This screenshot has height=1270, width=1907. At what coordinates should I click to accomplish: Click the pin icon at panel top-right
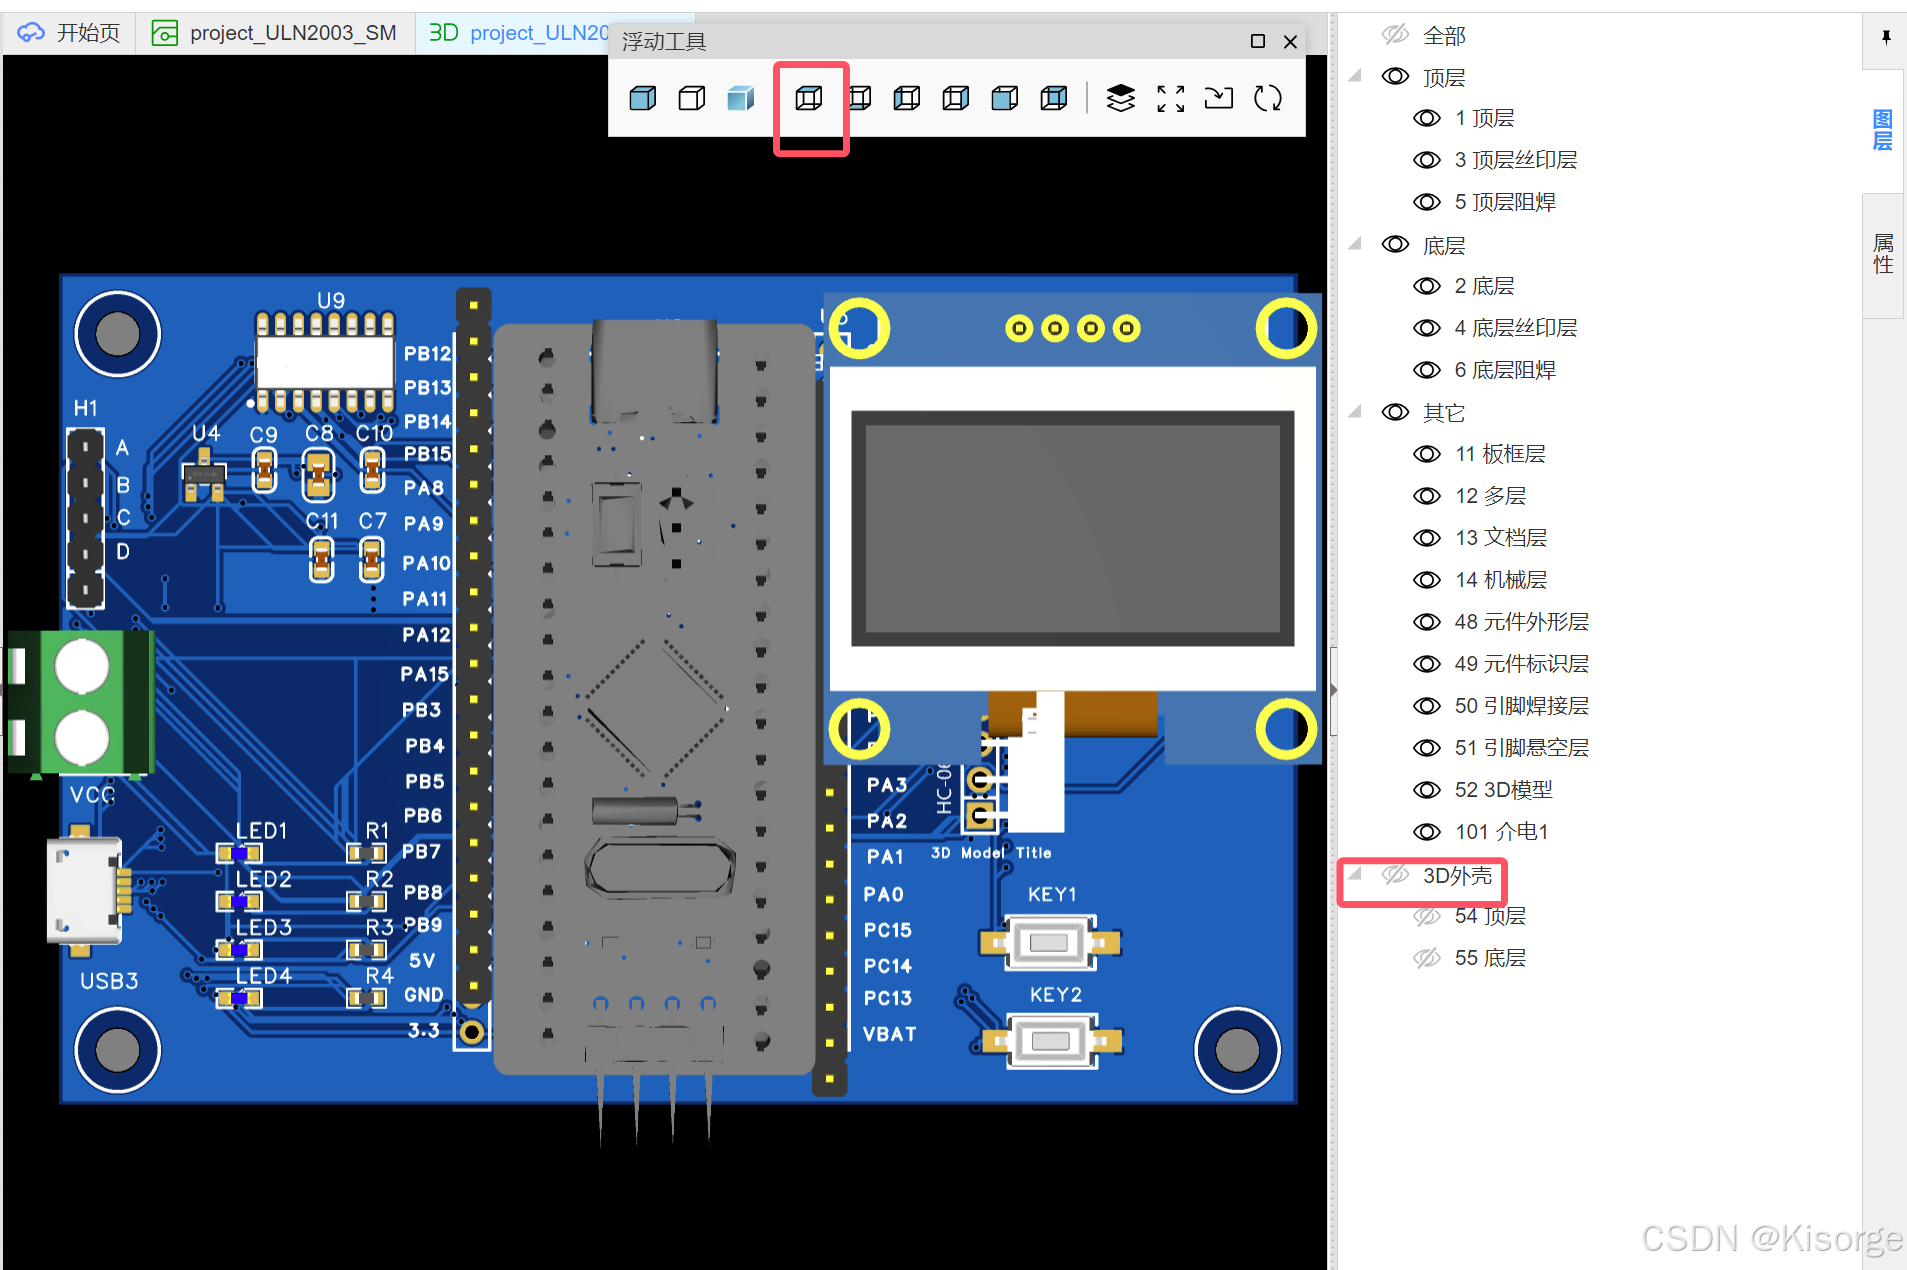[x=1886, y=37]
